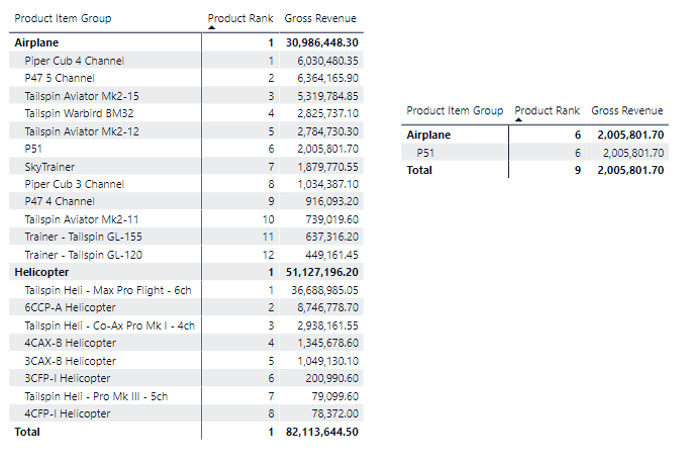Click the SkyTrainer product row
678x452 pixels.
[50, 166]
